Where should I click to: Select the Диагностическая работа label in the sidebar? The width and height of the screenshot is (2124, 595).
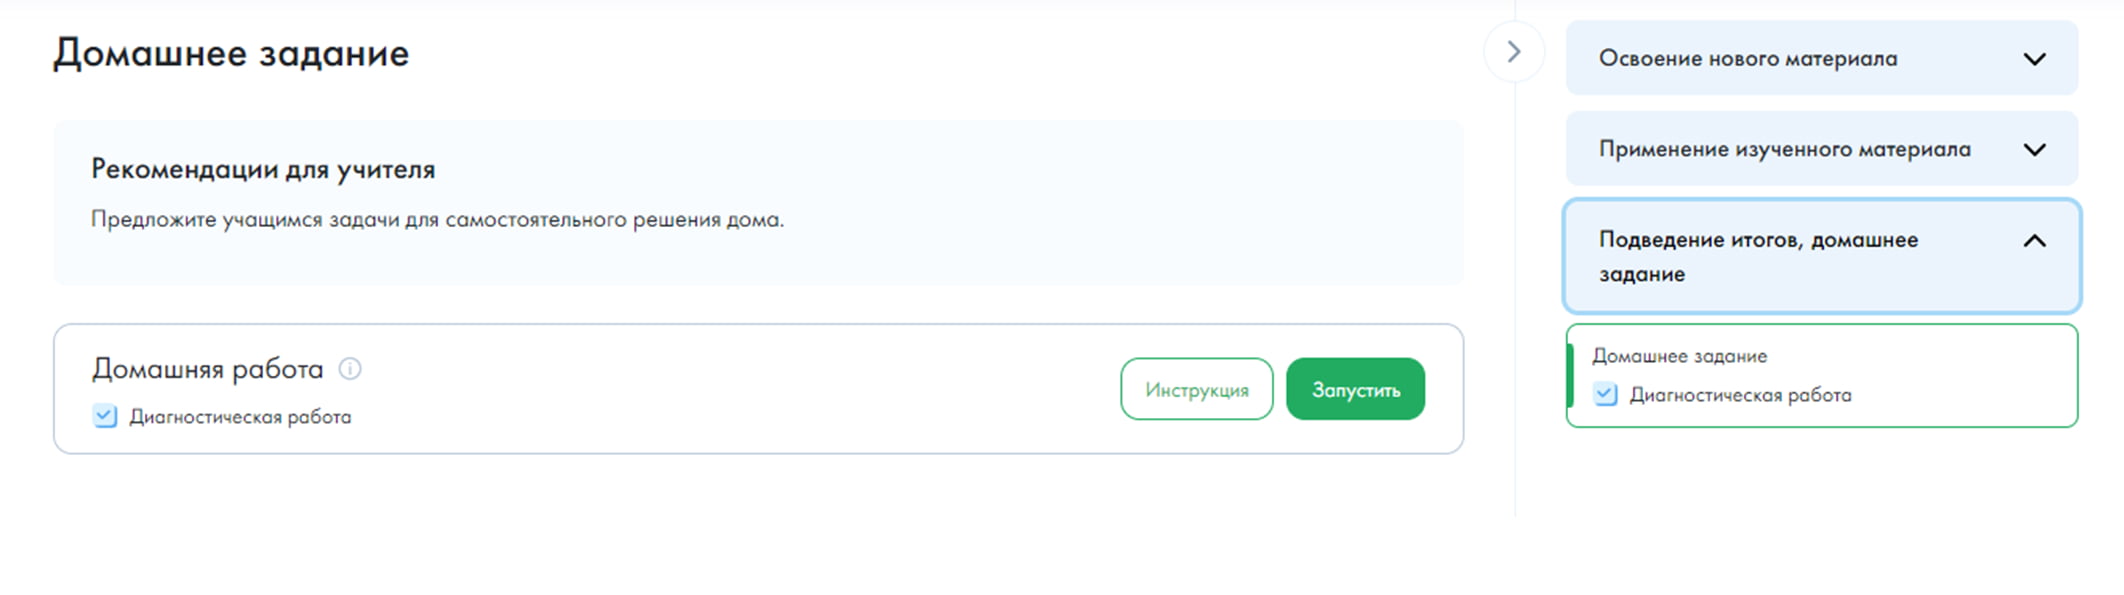1740,395
